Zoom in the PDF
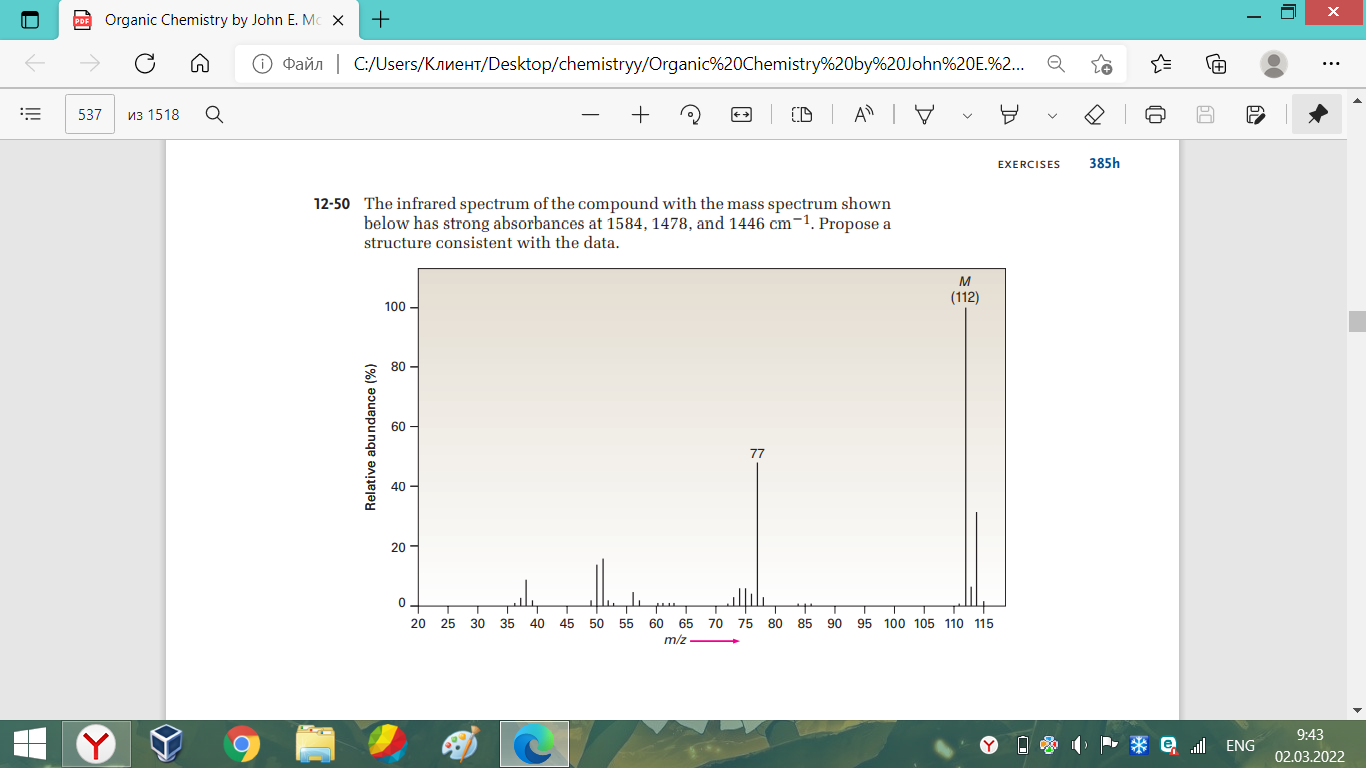The image size is (1366, 768). (641, 114)
